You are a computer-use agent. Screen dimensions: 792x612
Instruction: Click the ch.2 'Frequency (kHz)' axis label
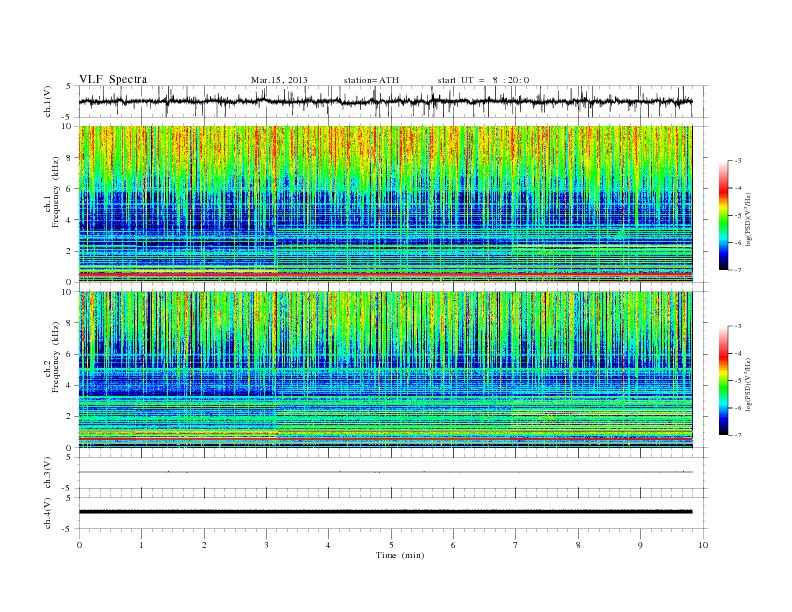[56, 357]
